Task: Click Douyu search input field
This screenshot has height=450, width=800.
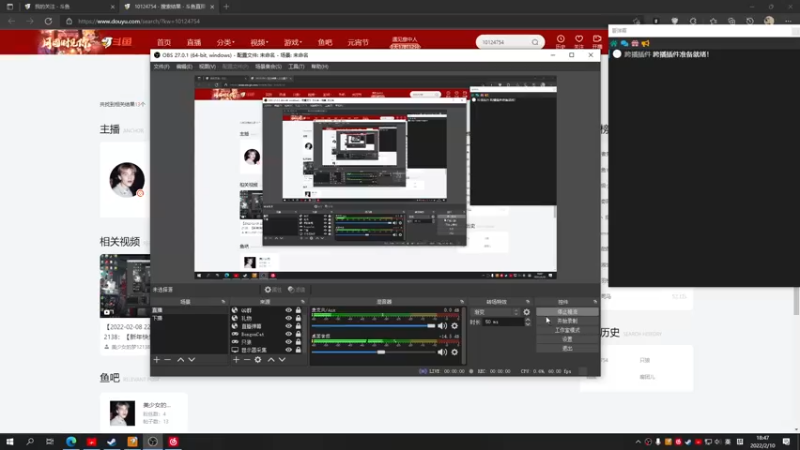Action: tap(504, 42)
